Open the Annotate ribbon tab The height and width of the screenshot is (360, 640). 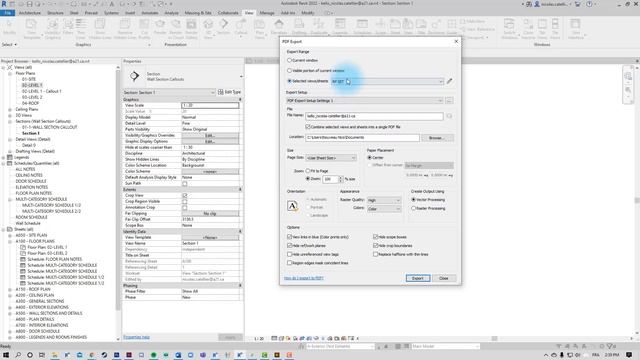click(x=149, y=13)
